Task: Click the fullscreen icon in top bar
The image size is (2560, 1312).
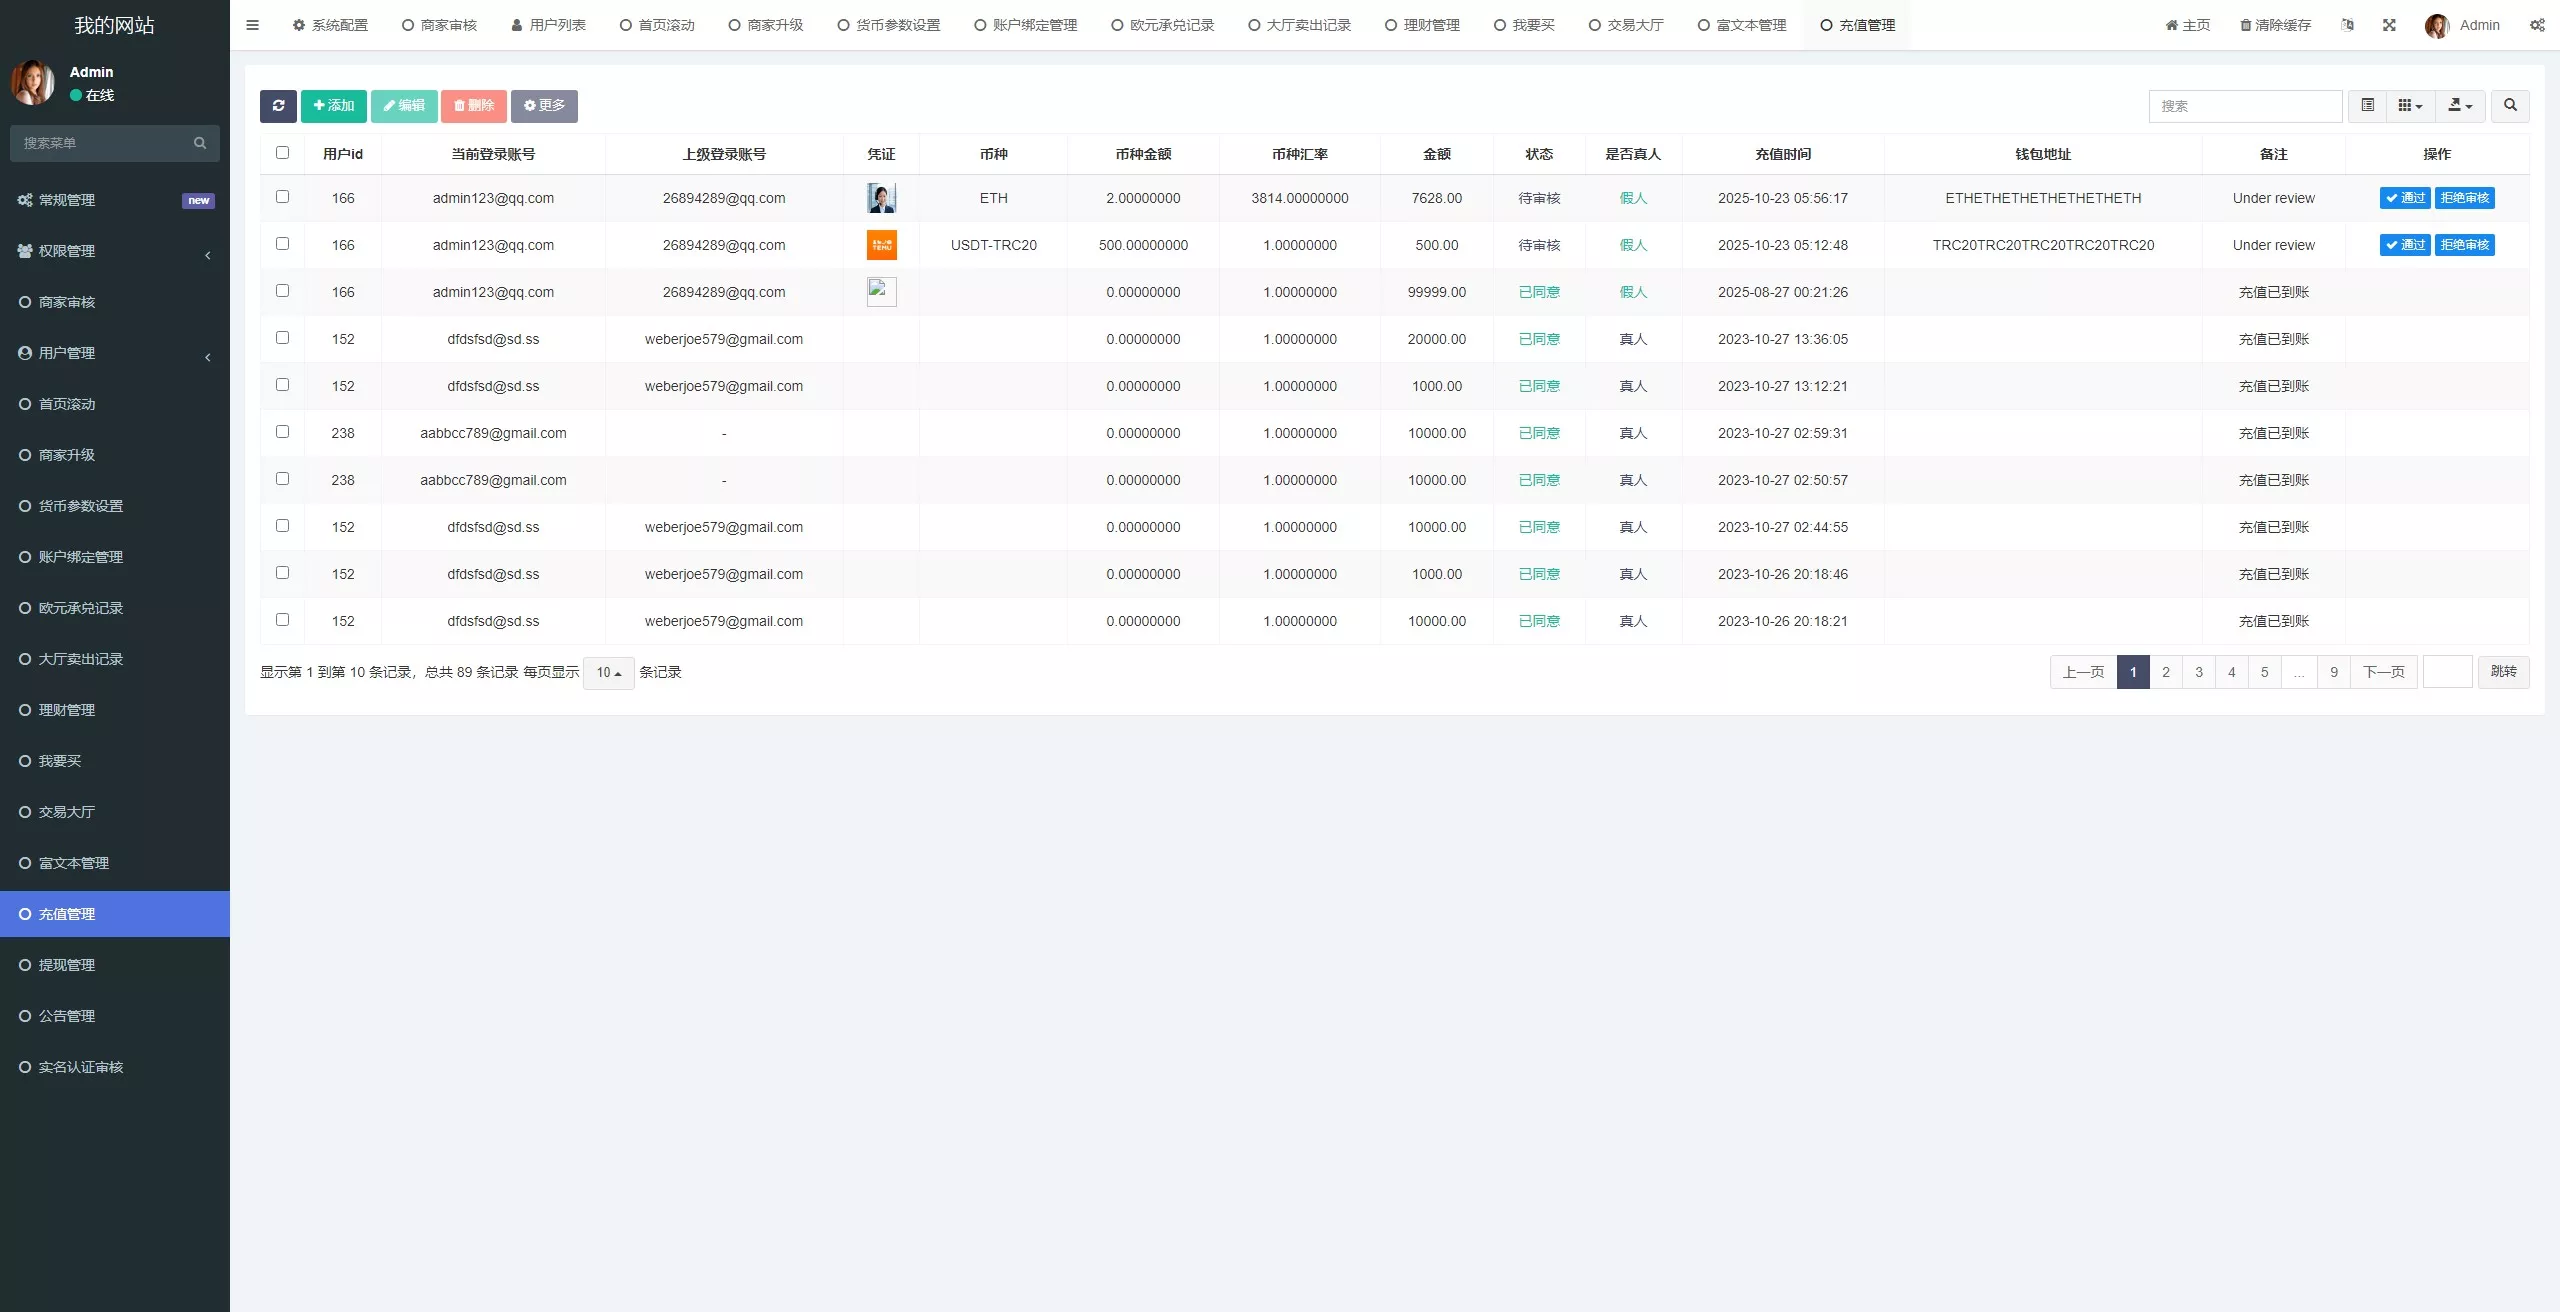Action: tap(2389, 25)
